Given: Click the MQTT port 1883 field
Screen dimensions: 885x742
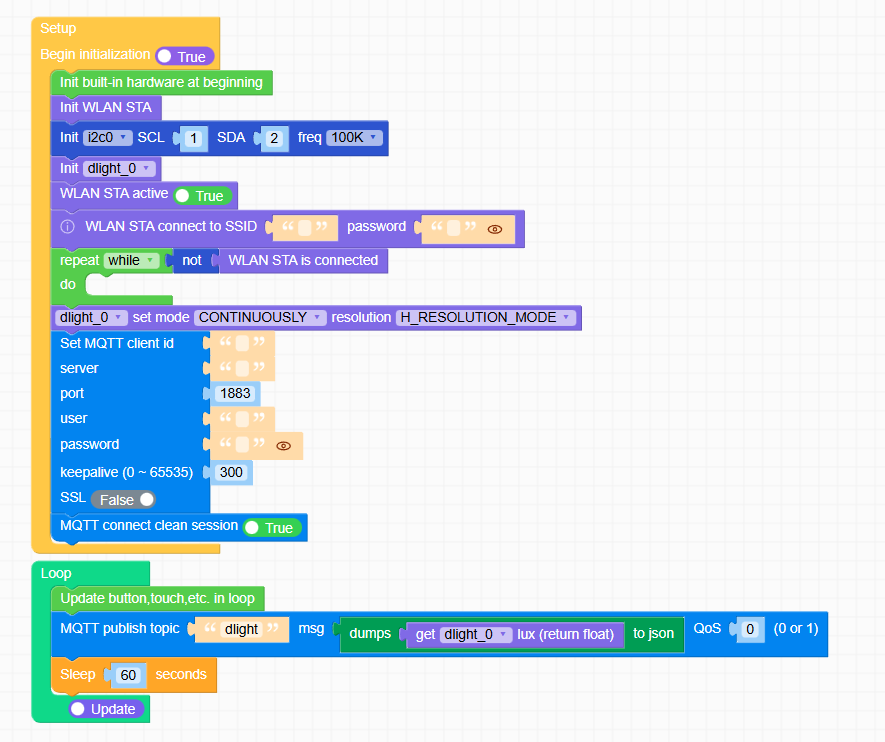Looking at the screenshot, I should click(x=235, y=393).
